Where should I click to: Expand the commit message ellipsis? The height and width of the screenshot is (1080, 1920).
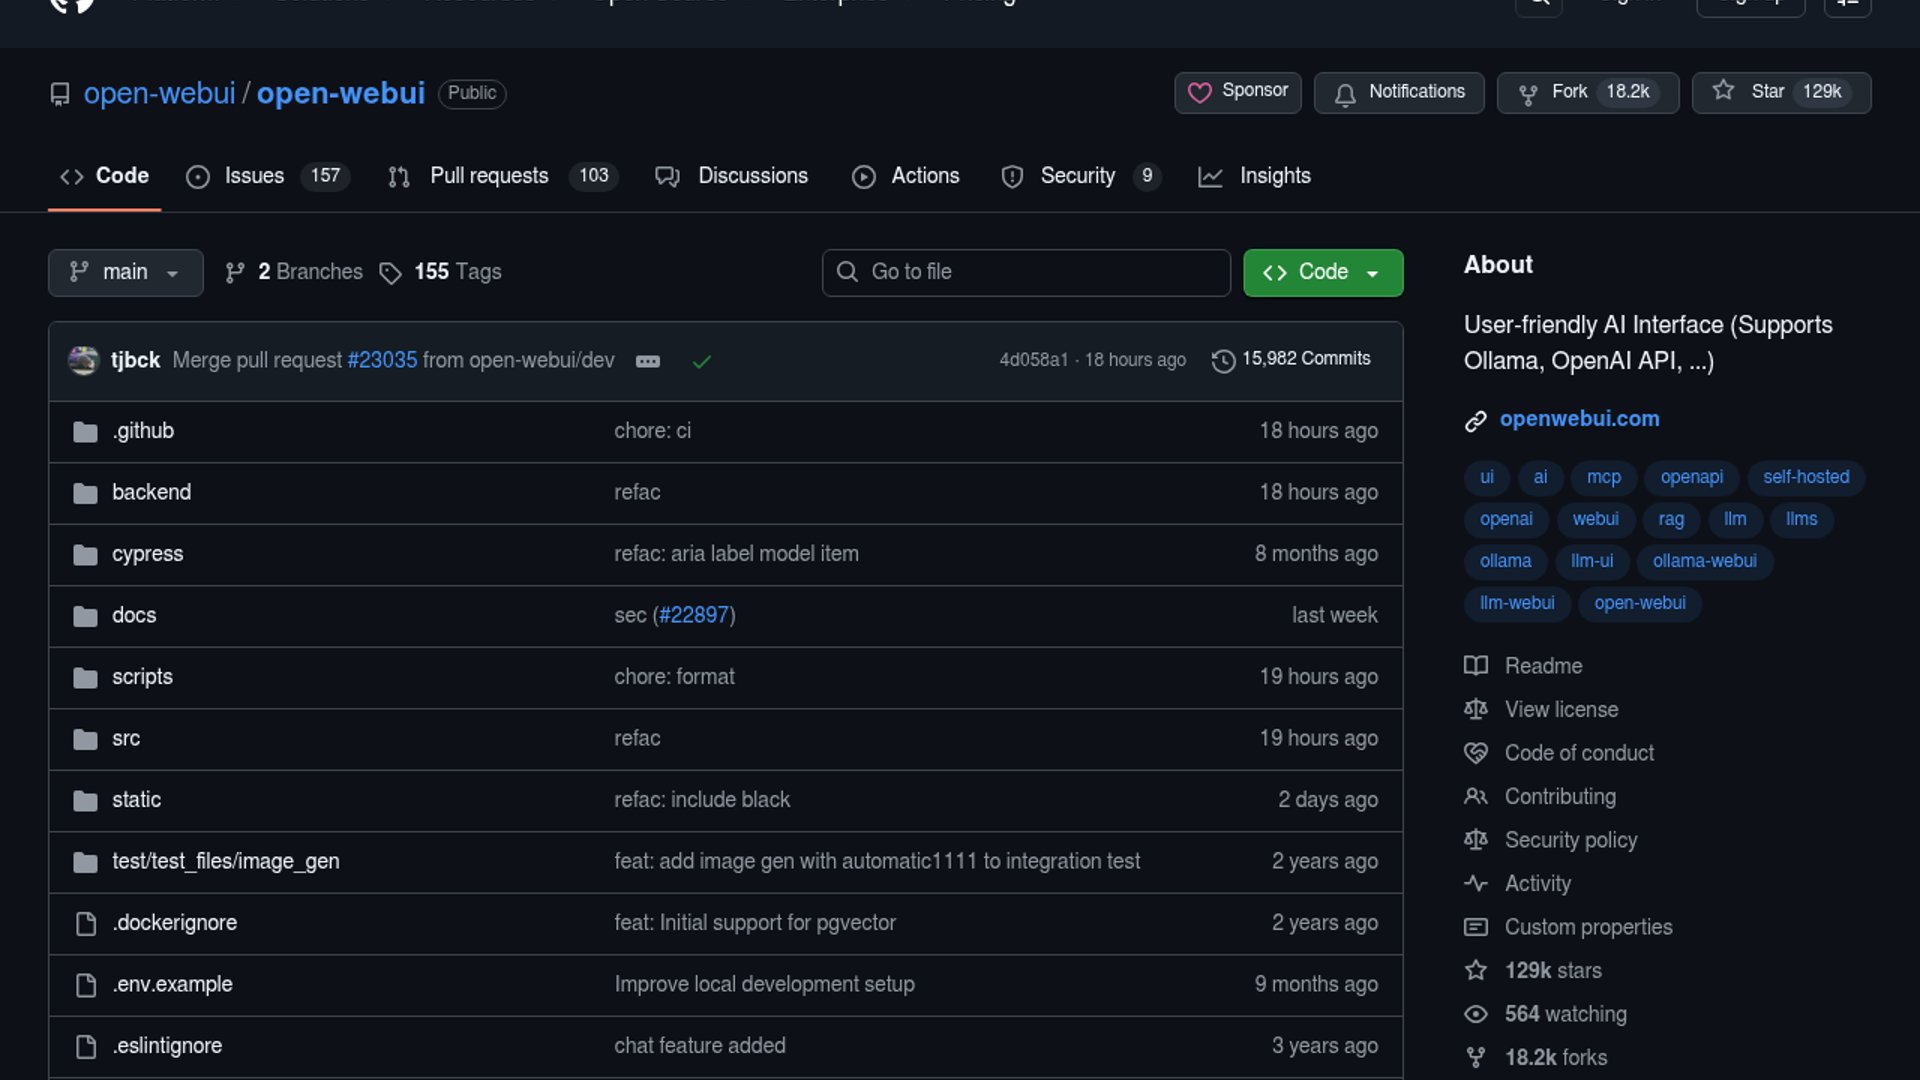(x=648, y=361)
